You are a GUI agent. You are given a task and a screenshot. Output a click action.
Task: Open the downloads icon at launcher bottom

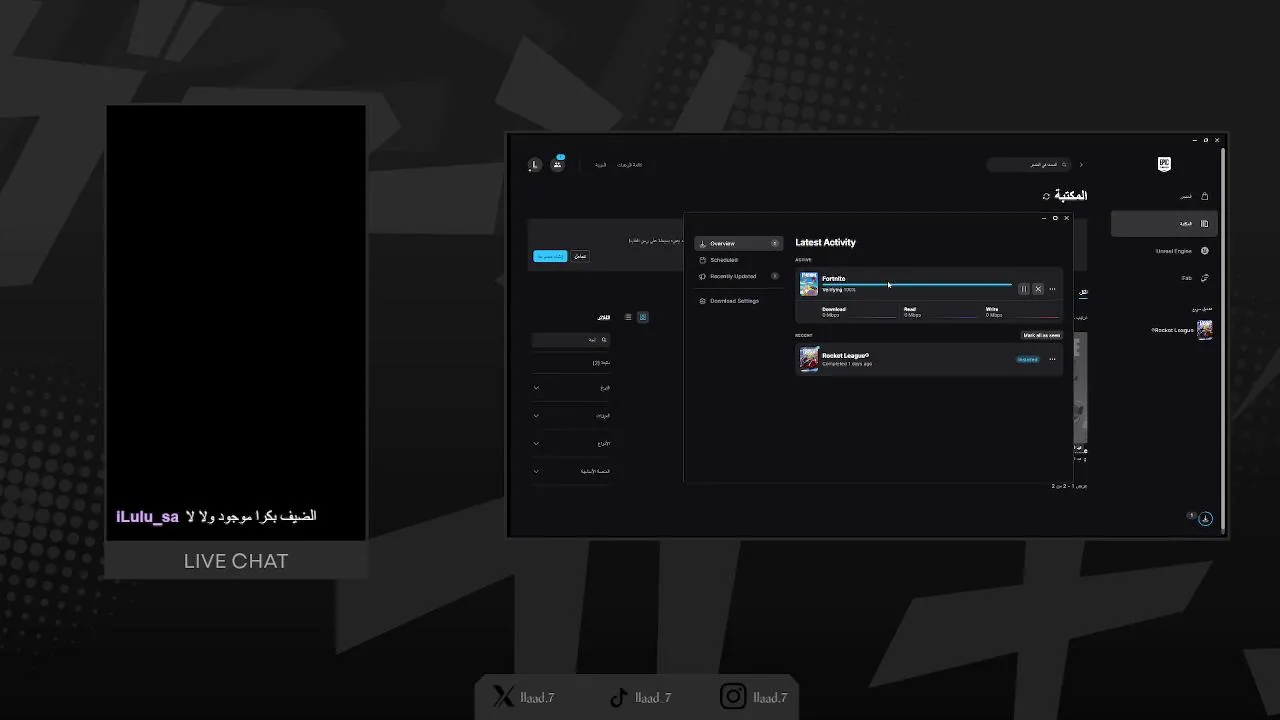(x=1205, y=518)
